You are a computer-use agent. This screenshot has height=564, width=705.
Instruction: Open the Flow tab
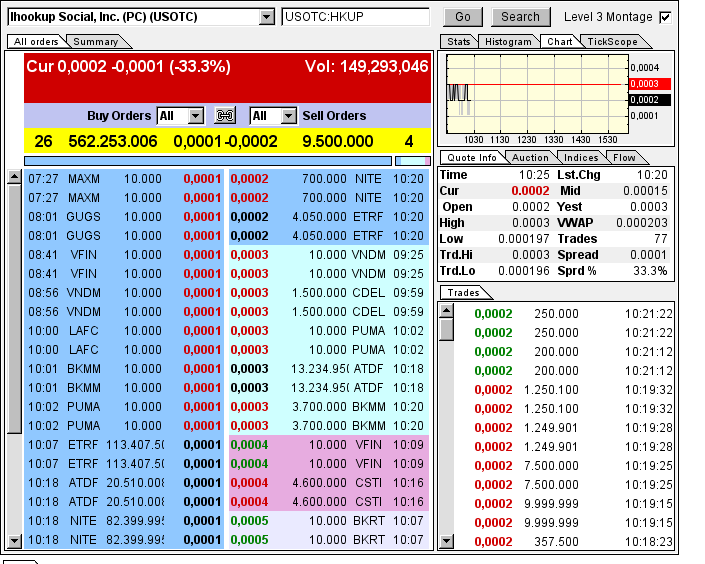(624, 158)
